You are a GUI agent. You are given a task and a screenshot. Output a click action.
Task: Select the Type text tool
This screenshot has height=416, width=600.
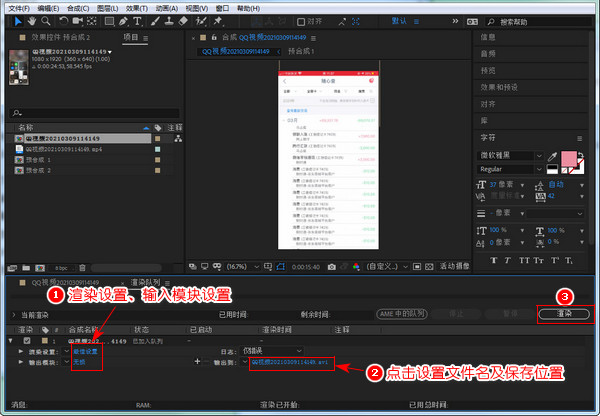point(137,21)
